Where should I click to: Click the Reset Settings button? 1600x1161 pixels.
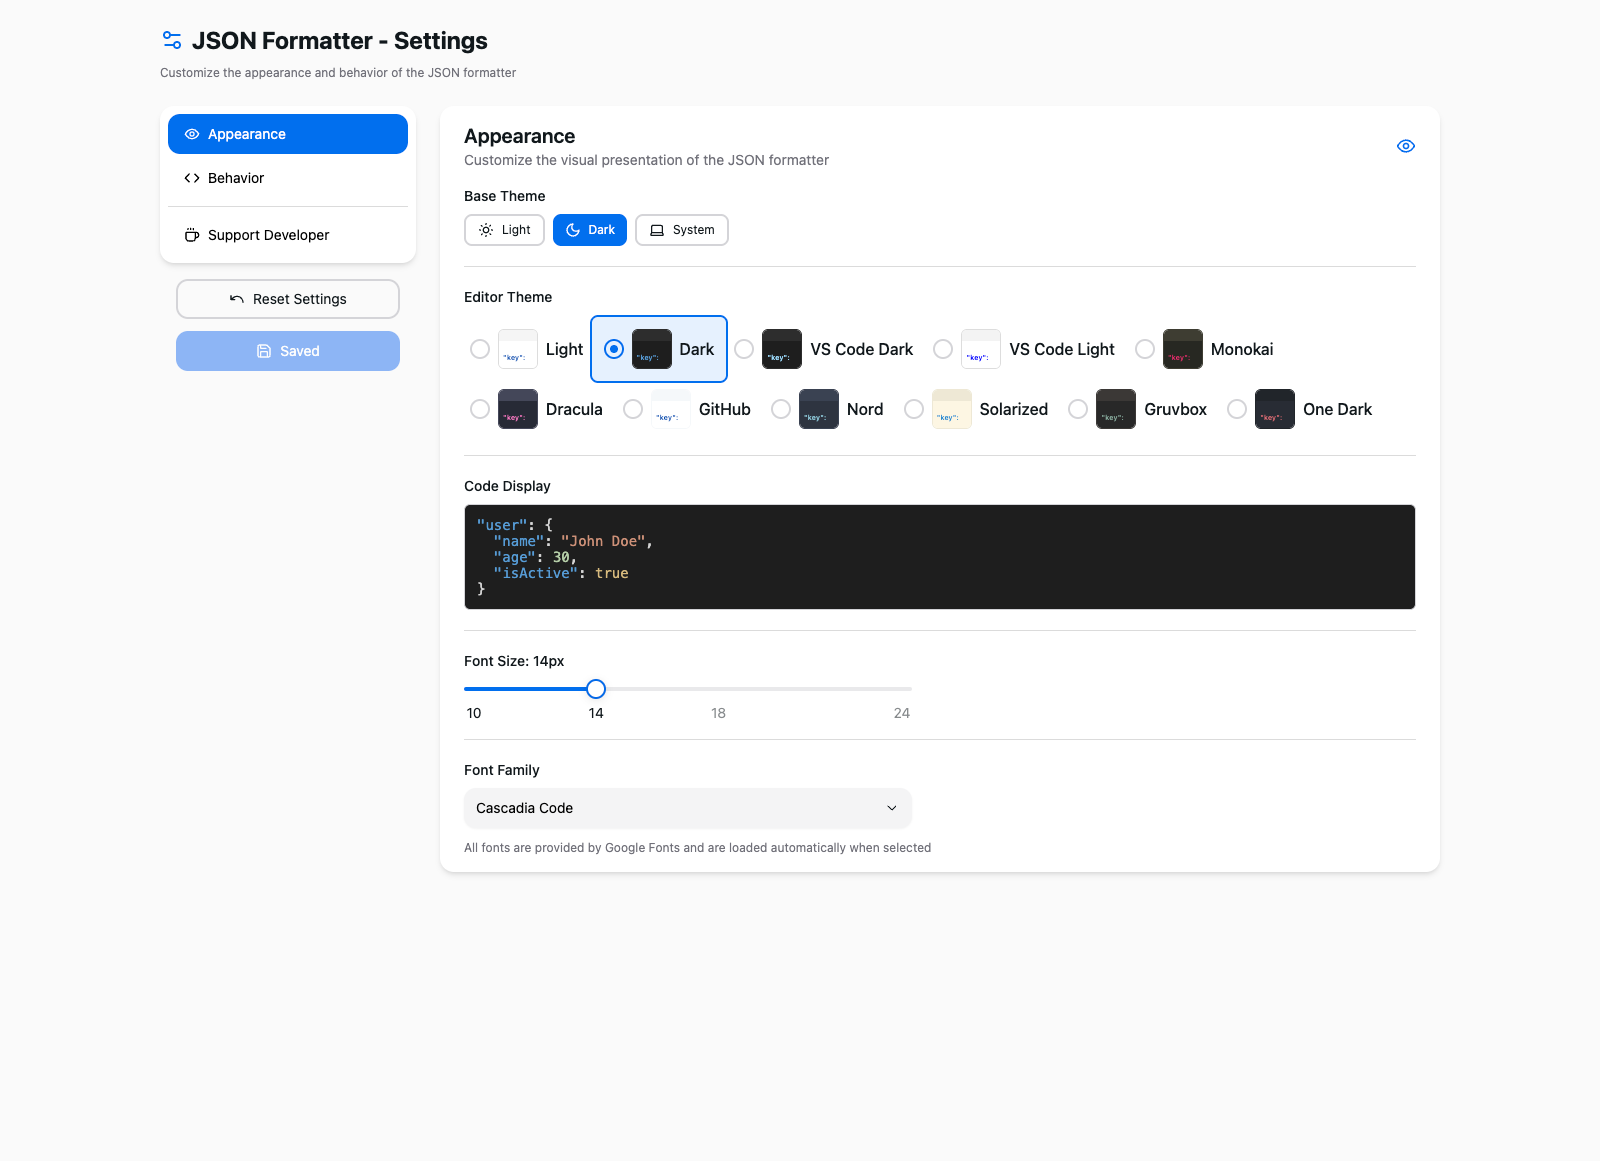click(288, 299)
